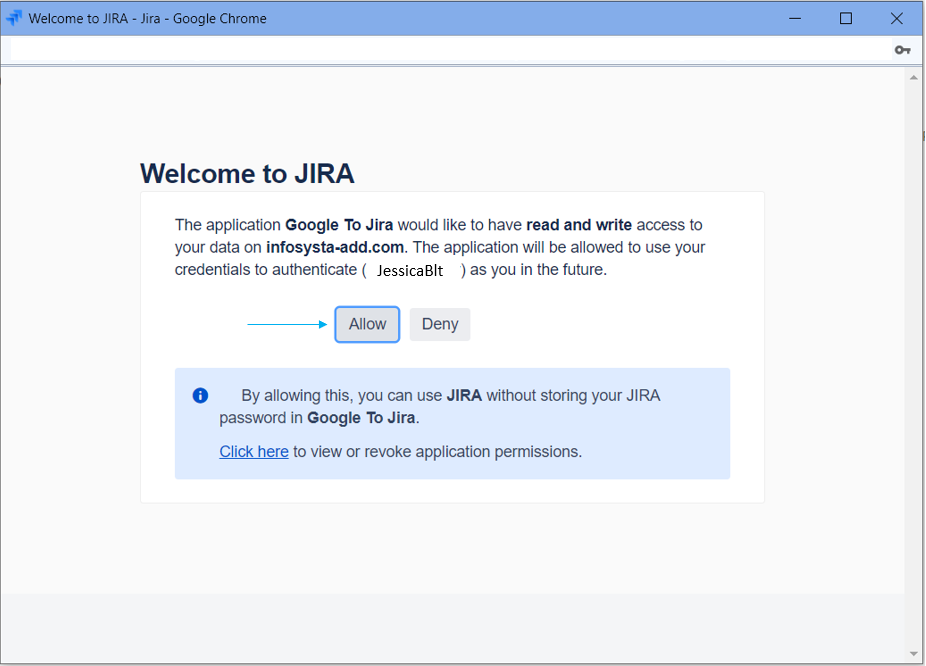This screenshot has width=926, height=666.
Task: Click the window title 'Welcome to JIRA - Jira'
Action: pos(148,18)
